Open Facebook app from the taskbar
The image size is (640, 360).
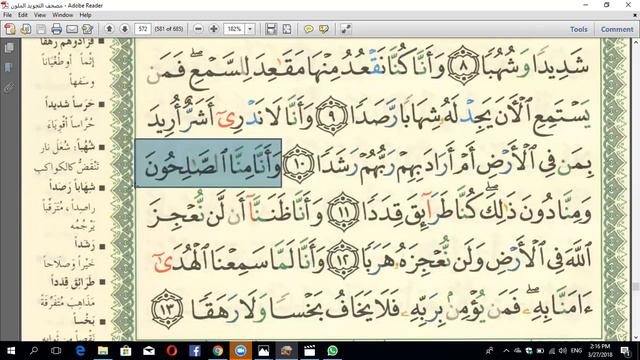(x=195, y=351)
